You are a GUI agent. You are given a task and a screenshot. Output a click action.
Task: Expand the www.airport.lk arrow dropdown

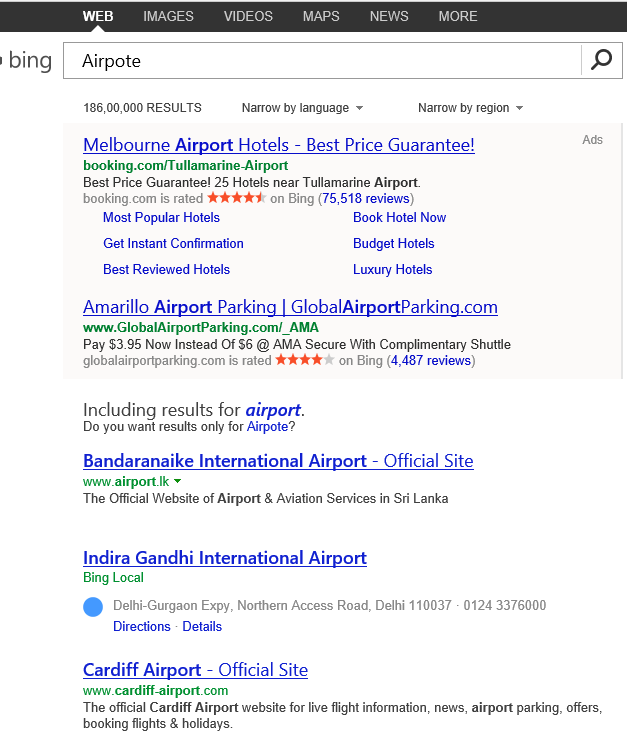click(177, 481)
